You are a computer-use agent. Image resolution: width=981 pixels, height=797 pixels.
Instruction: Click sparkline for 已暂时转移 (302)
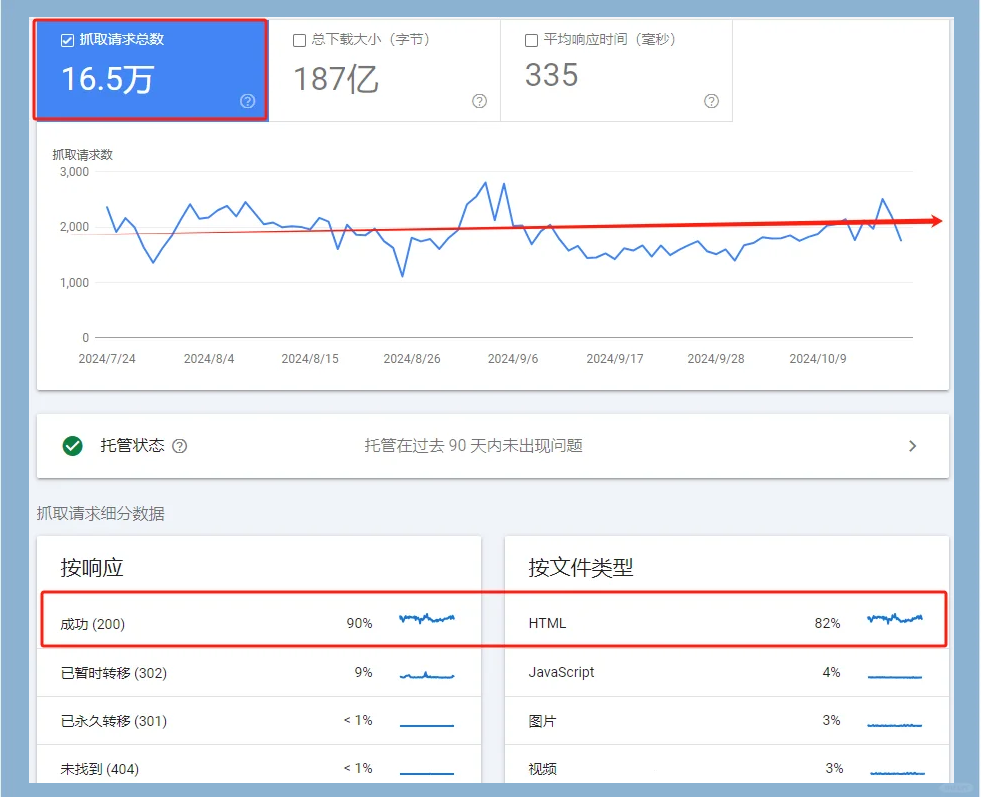(427, 675)
